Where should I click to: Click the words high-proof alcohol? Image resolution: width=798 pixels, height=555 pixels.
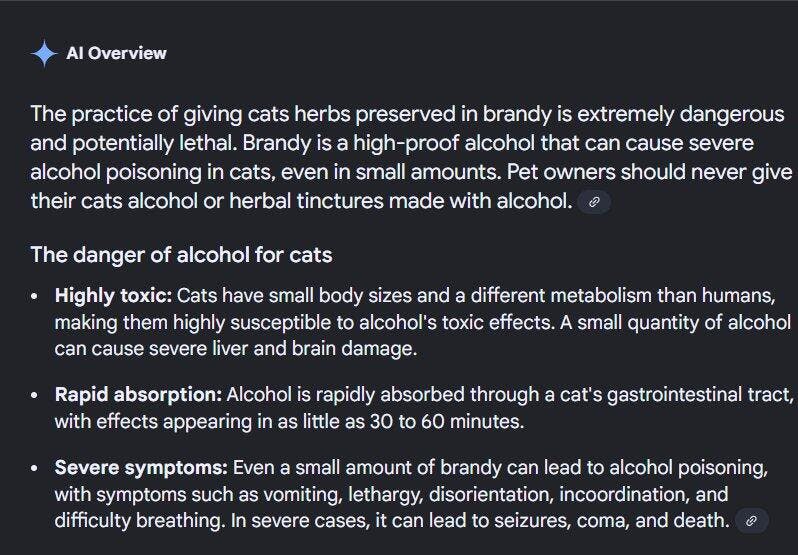coord(444,143)
